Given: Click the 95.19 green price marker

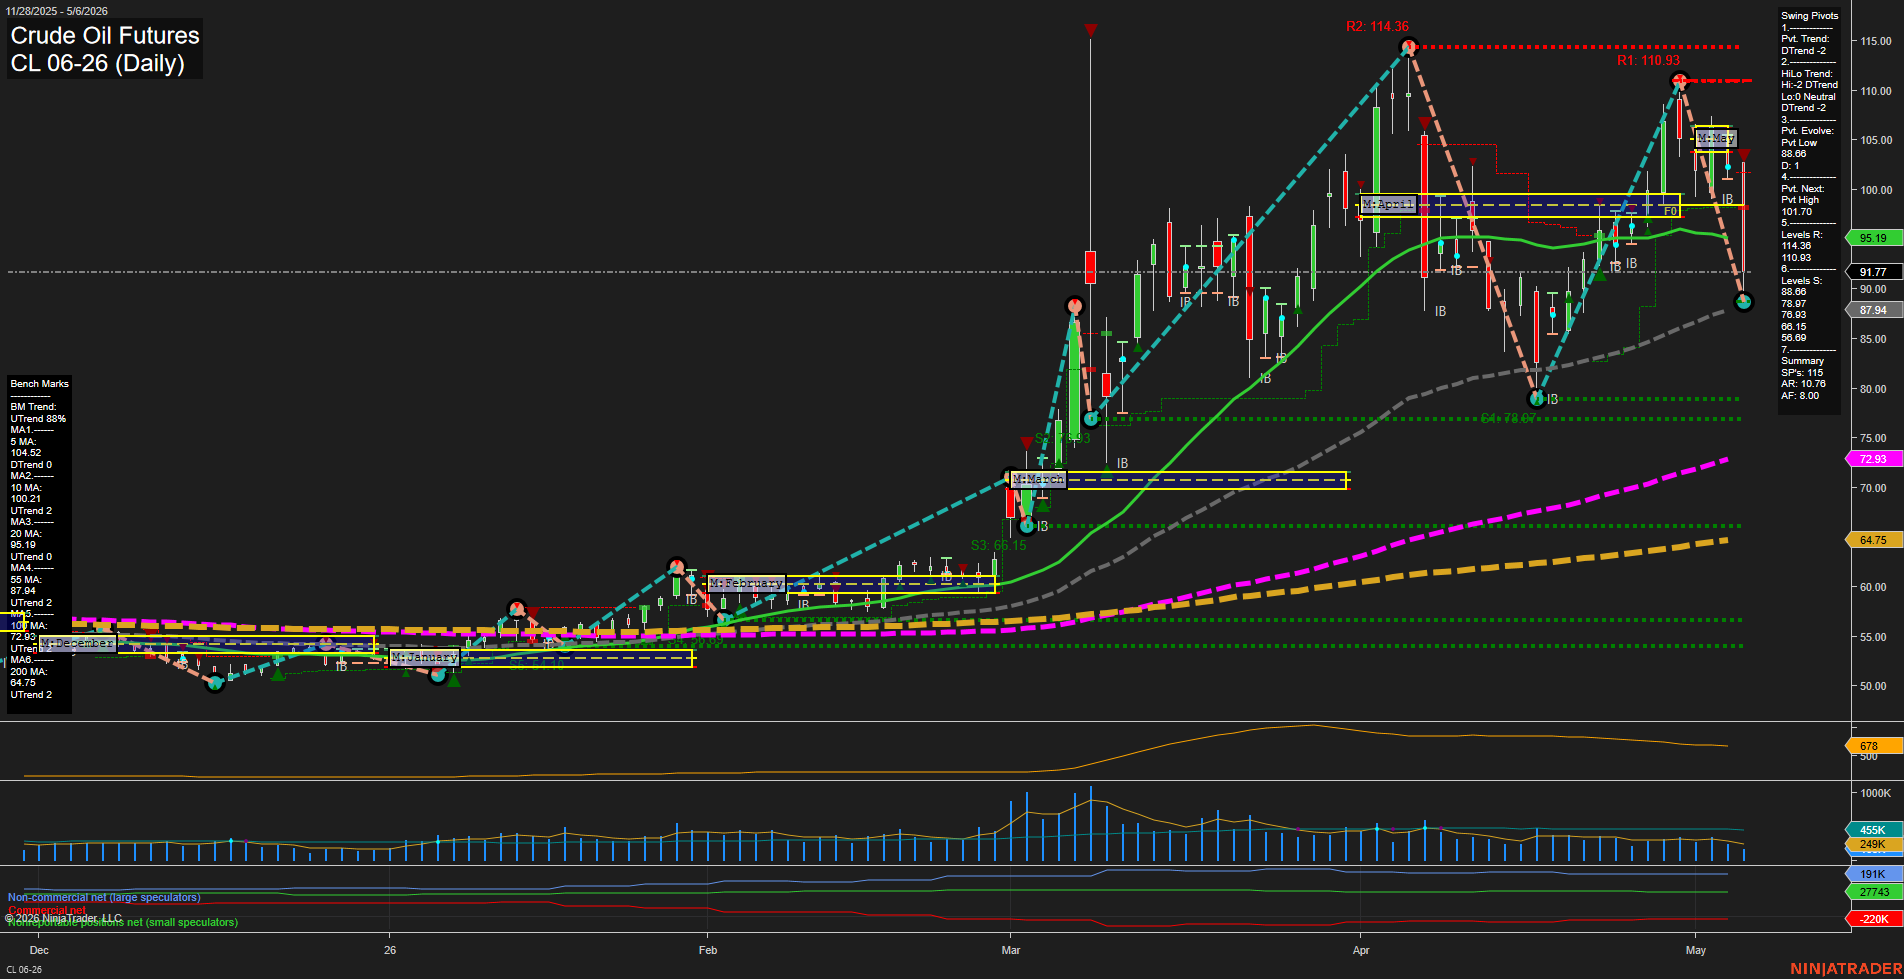Looking at the screenshot, I should point(1873,238).
